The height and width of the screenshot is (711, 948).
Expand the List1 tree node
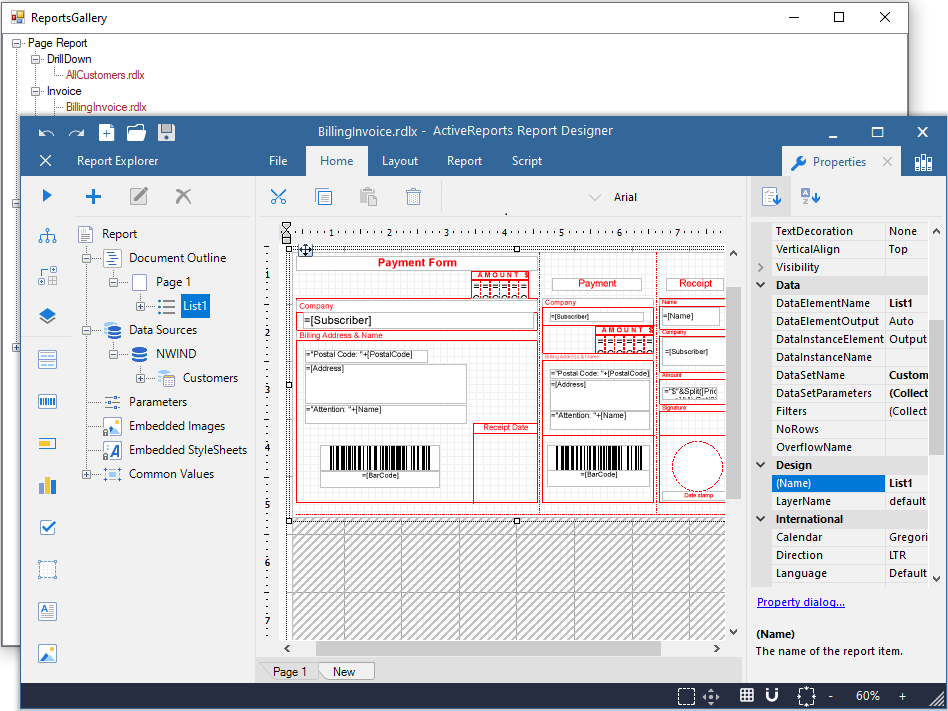pyautogui.click(x=140, y=307)
